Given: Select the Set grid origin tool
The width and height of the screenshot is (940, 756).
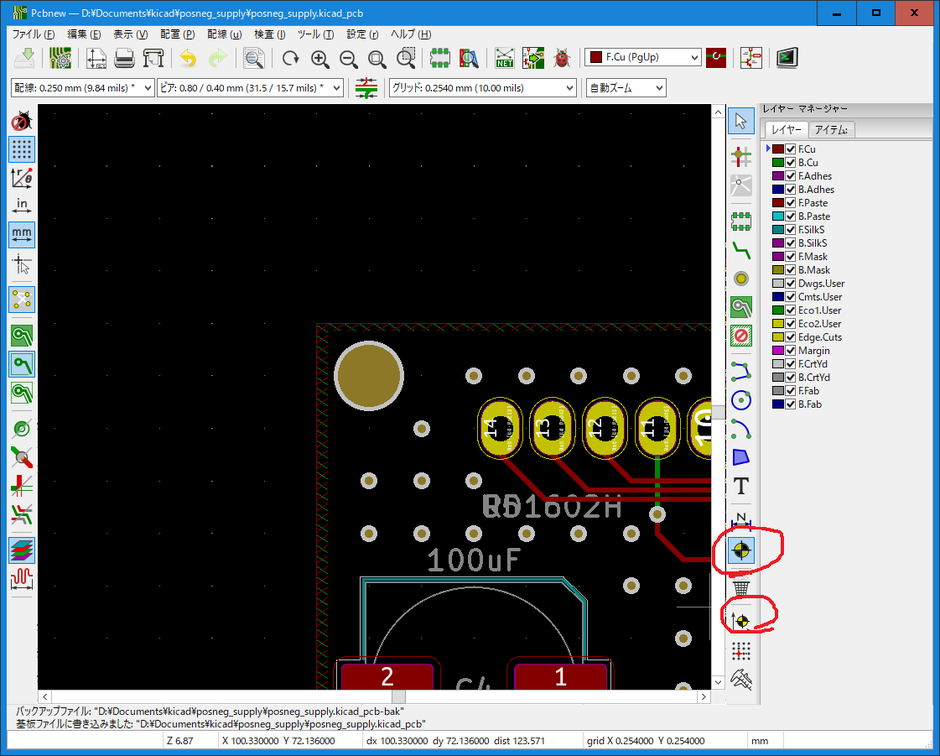Looking at the screenshot, I should point(742,650).
